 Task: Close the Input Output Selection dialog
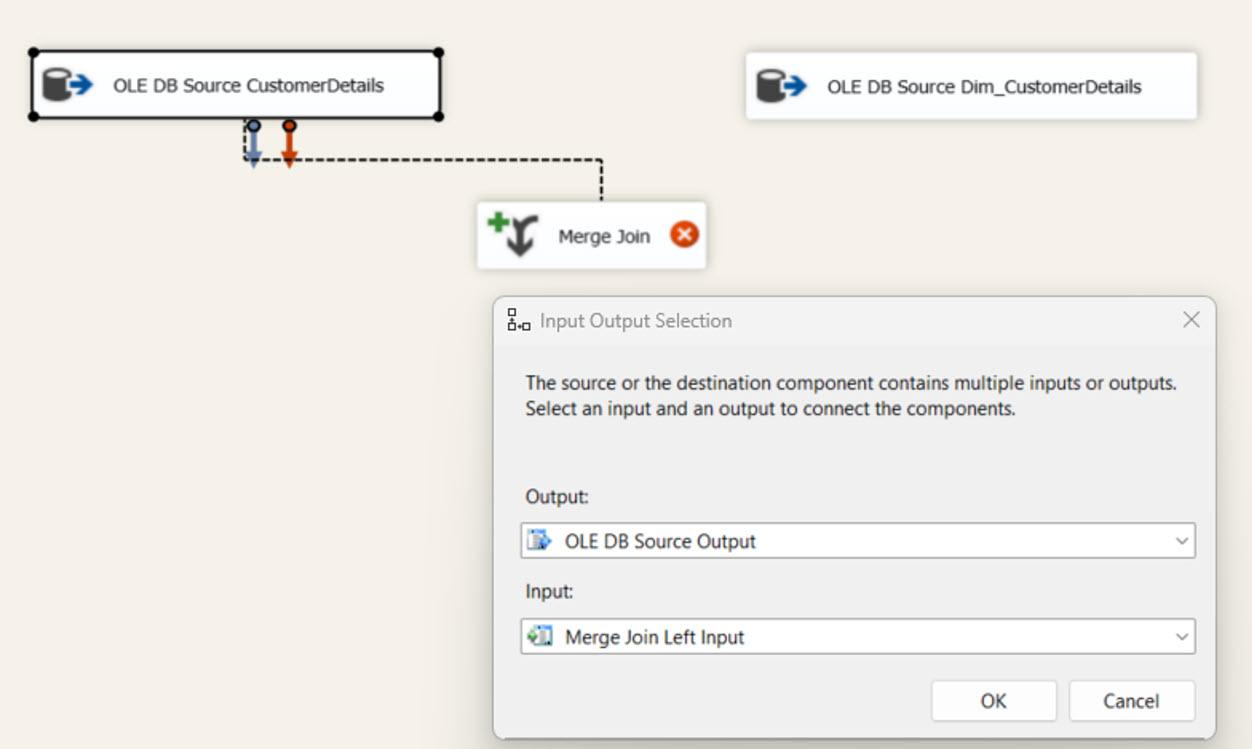click(1191, 320)
